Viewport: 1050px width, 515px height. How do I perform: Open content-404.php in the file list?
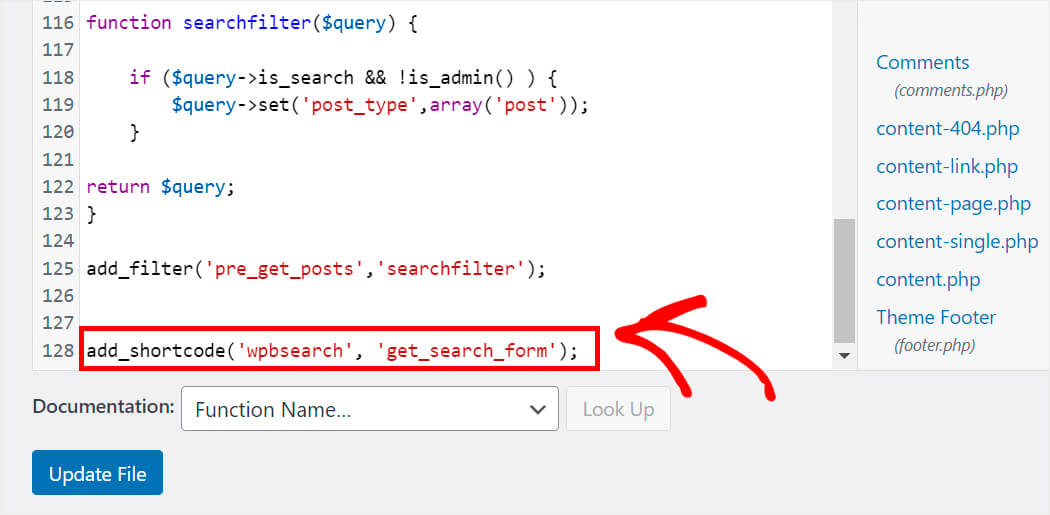click(948, 129)
